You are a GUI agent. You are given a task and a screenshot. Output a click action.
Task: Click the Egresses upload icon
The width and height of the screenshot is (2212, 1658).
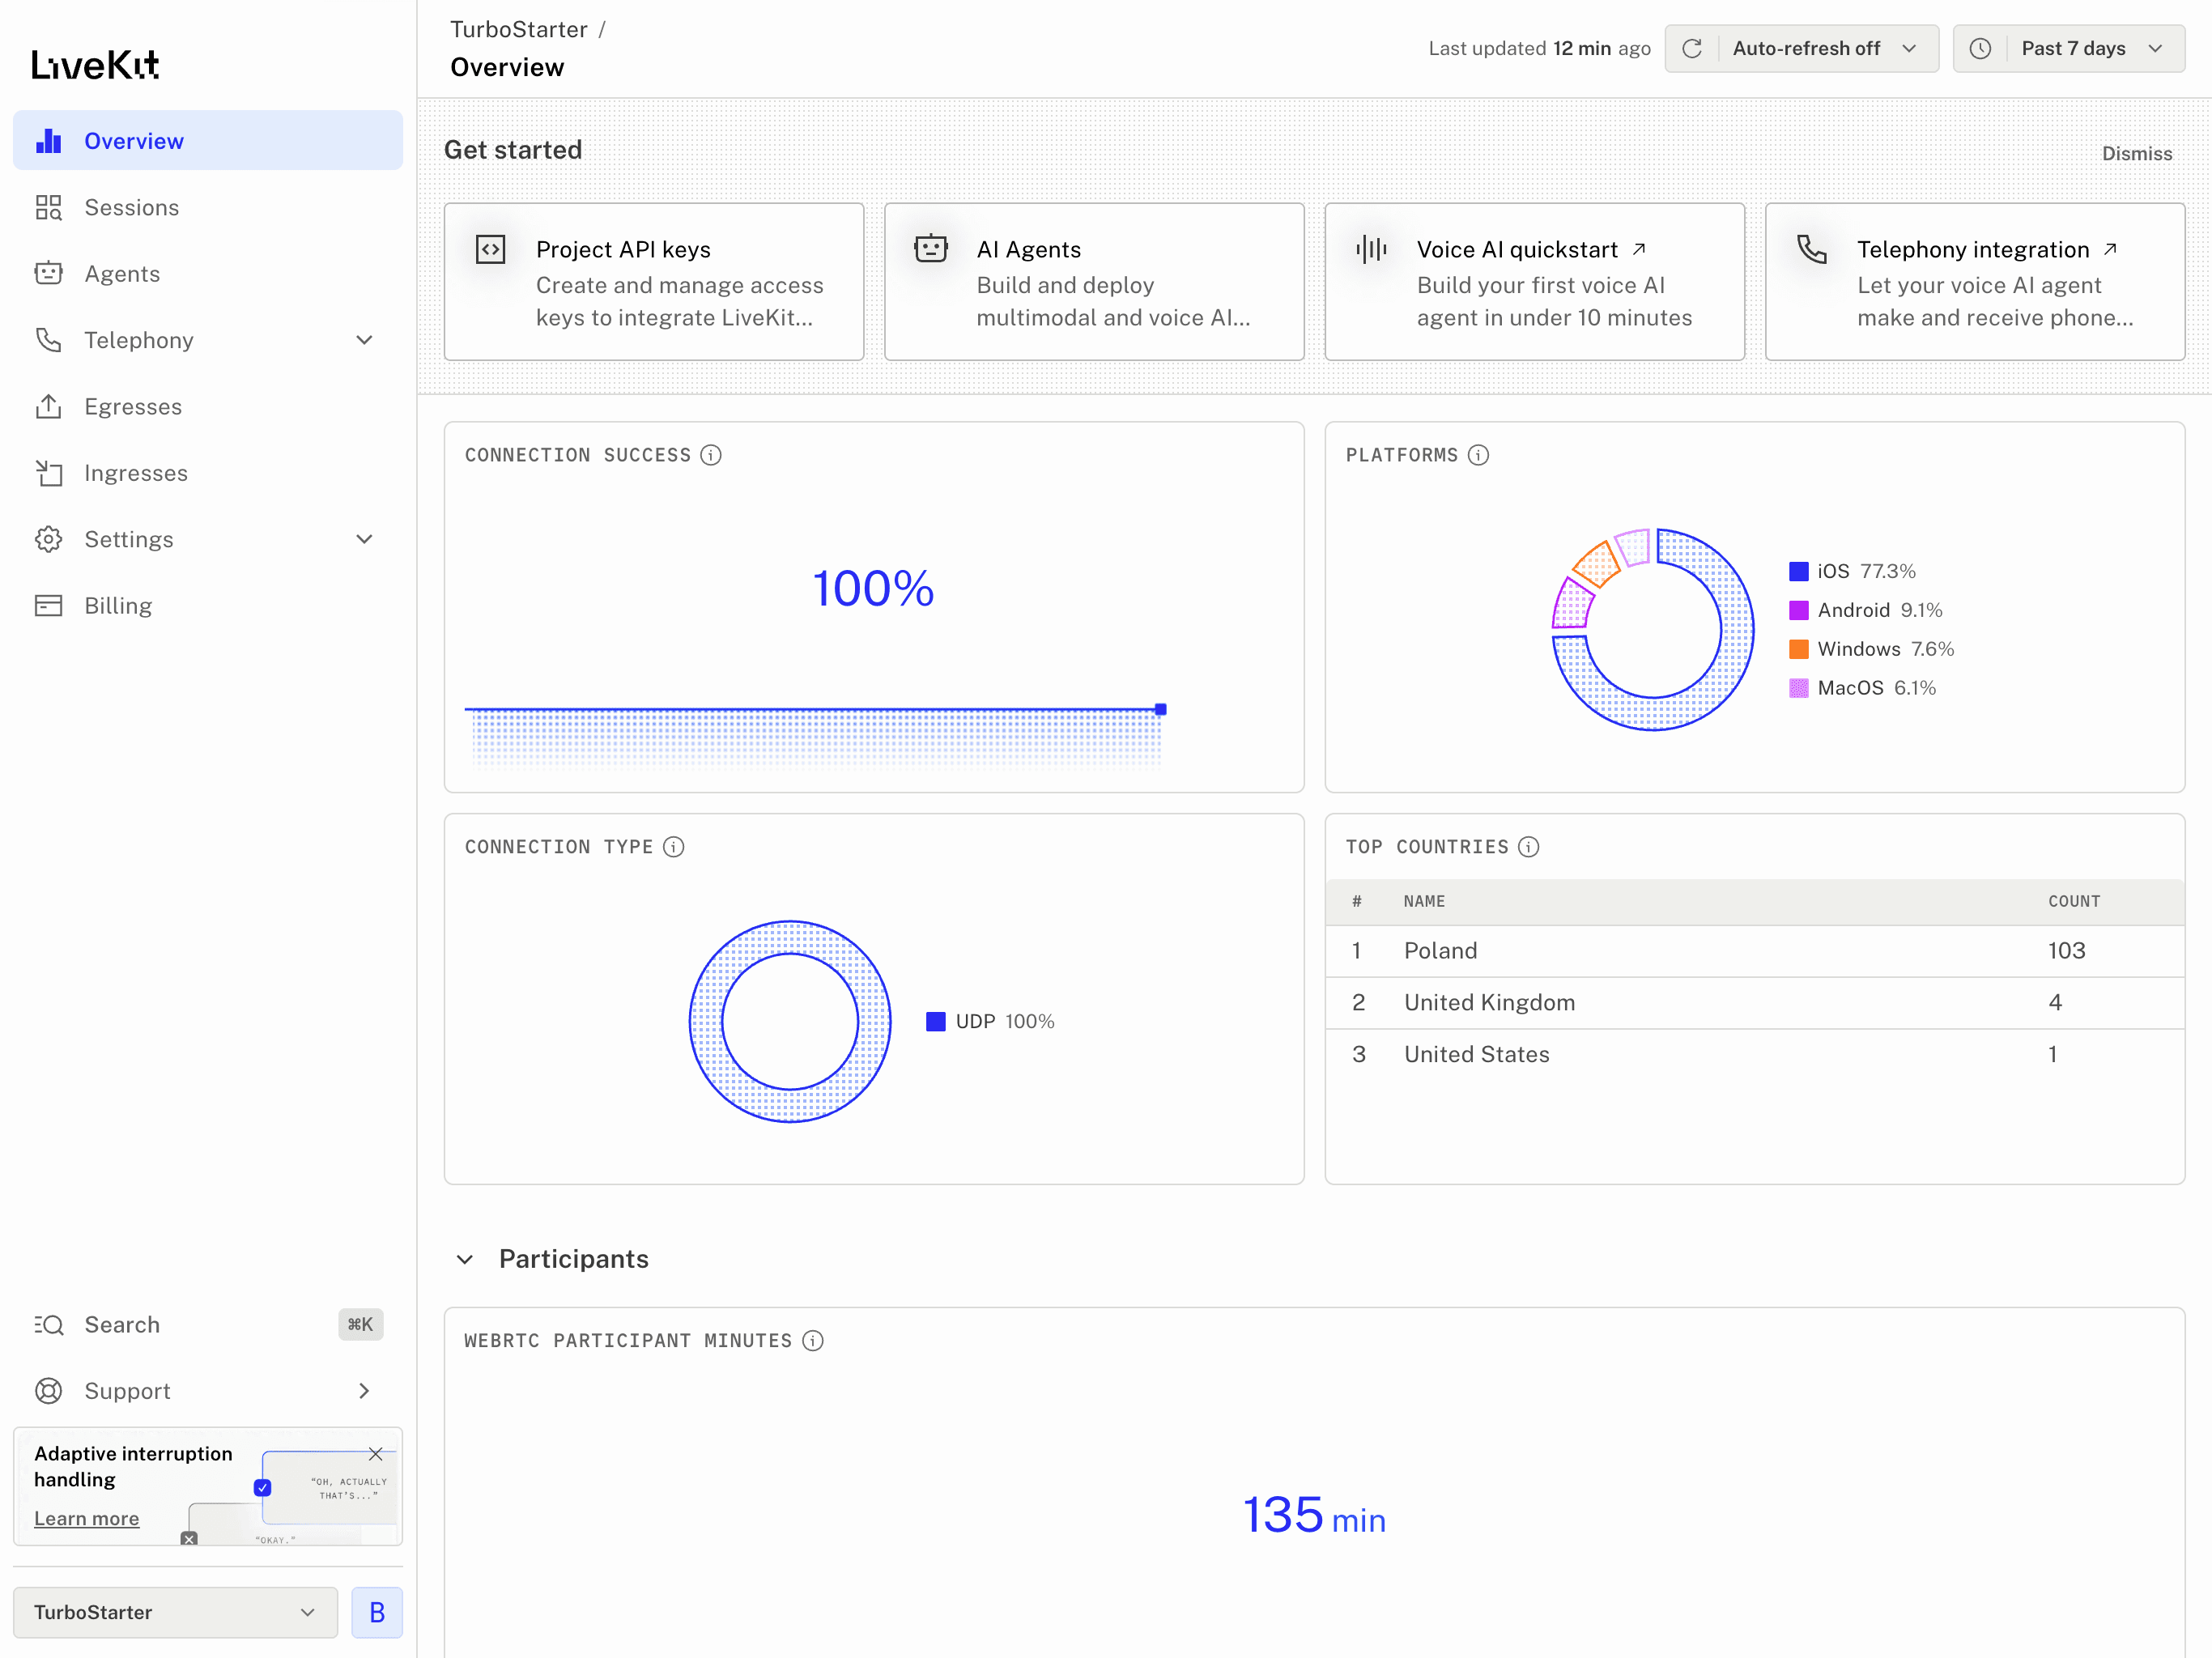[49, 406]
